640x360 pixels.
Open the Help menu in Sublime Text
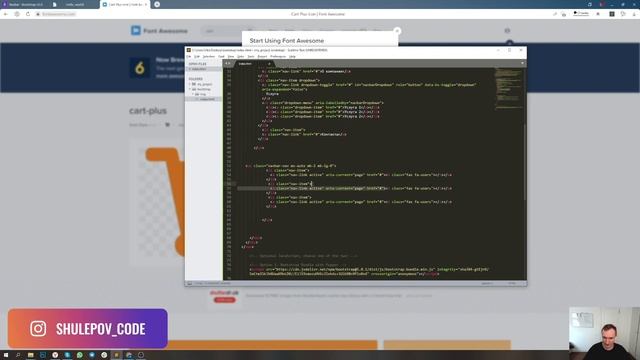(292, 56)
